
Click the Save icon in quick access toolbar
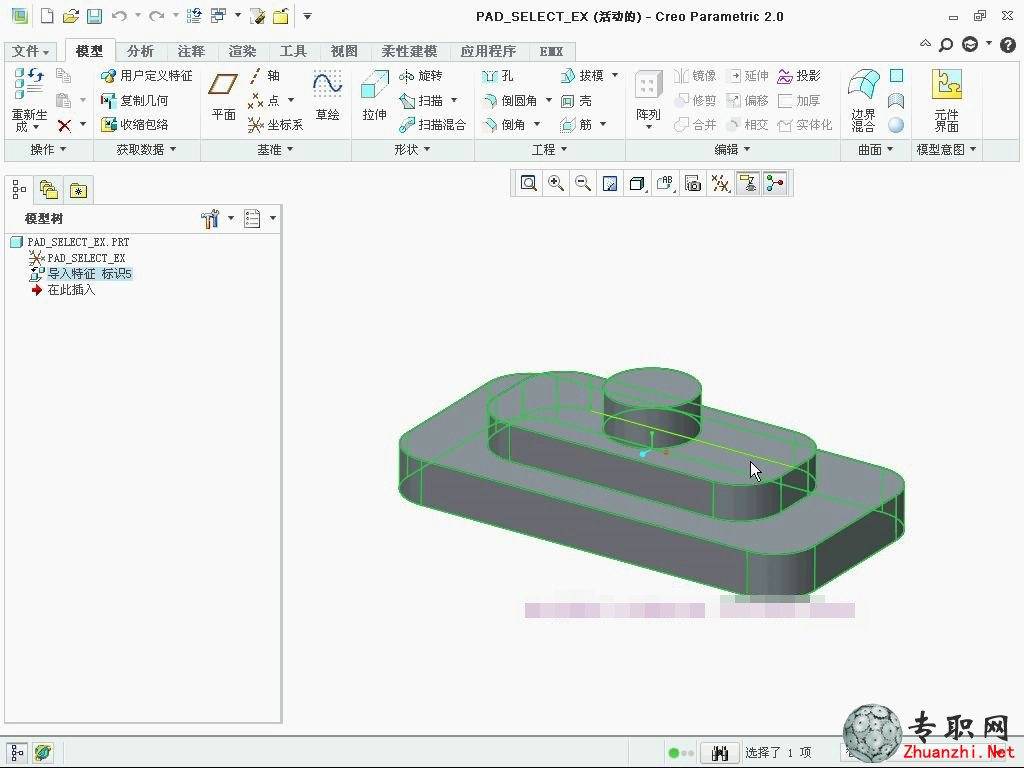click(95, 16)
